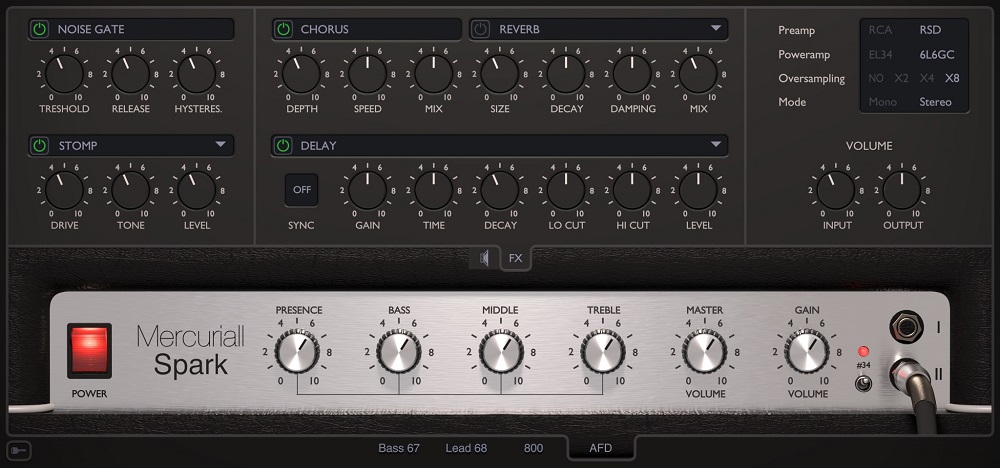Image resolution: width=1000 pixels, height=468 pixels.
Task: Expand the Stomp type dropdown
Action: pos(220,146)
